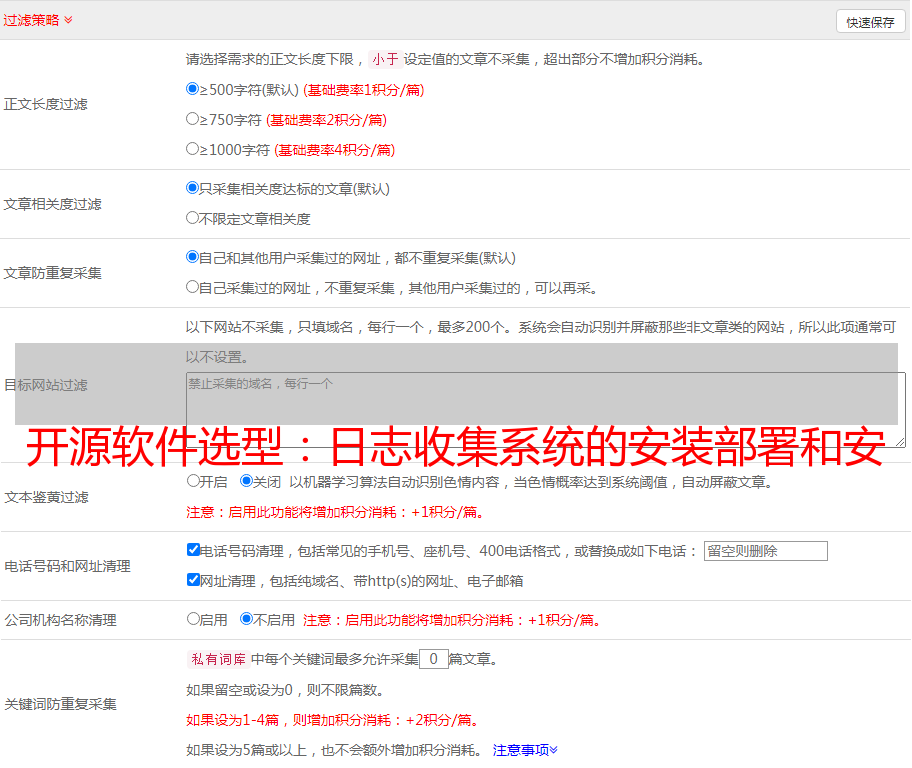
Task: Select ≥500字符 default length option
Action: point(193,89)
